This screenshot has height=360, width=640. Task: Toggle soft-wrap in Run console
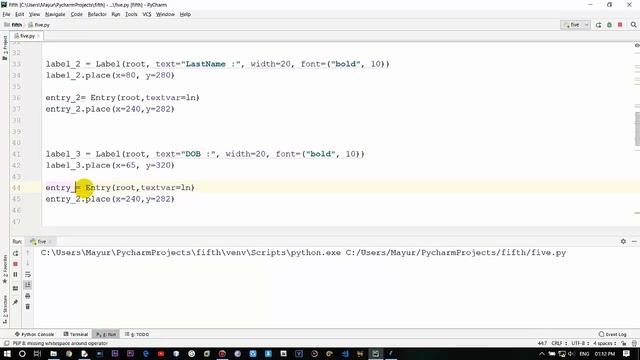tap(28, 274)
